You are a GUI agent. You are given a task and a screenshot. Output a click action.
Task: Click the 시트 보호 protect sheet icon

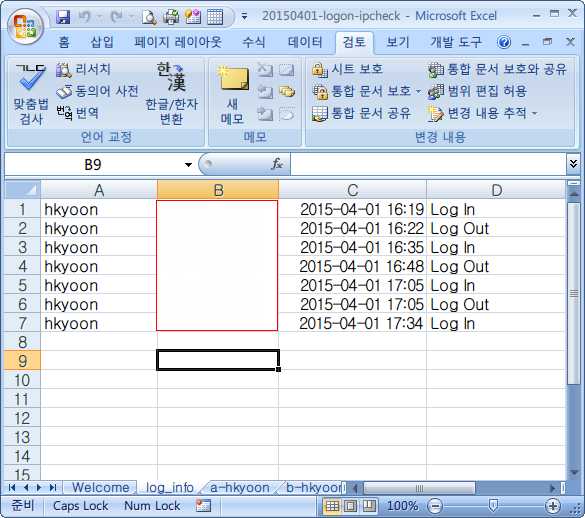pyautogui.click(x=320, y=69)
